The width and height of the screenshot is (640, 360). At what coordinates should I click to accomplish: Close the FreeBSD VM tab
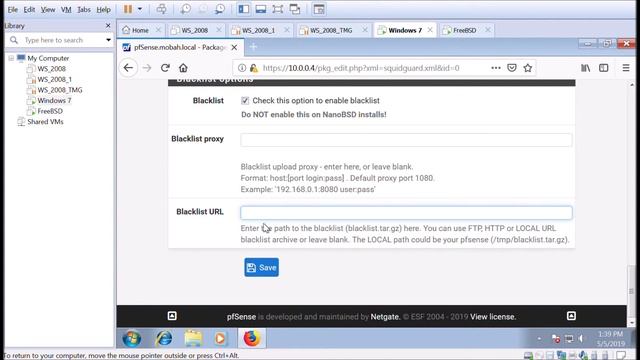click(x=488, y=30)
